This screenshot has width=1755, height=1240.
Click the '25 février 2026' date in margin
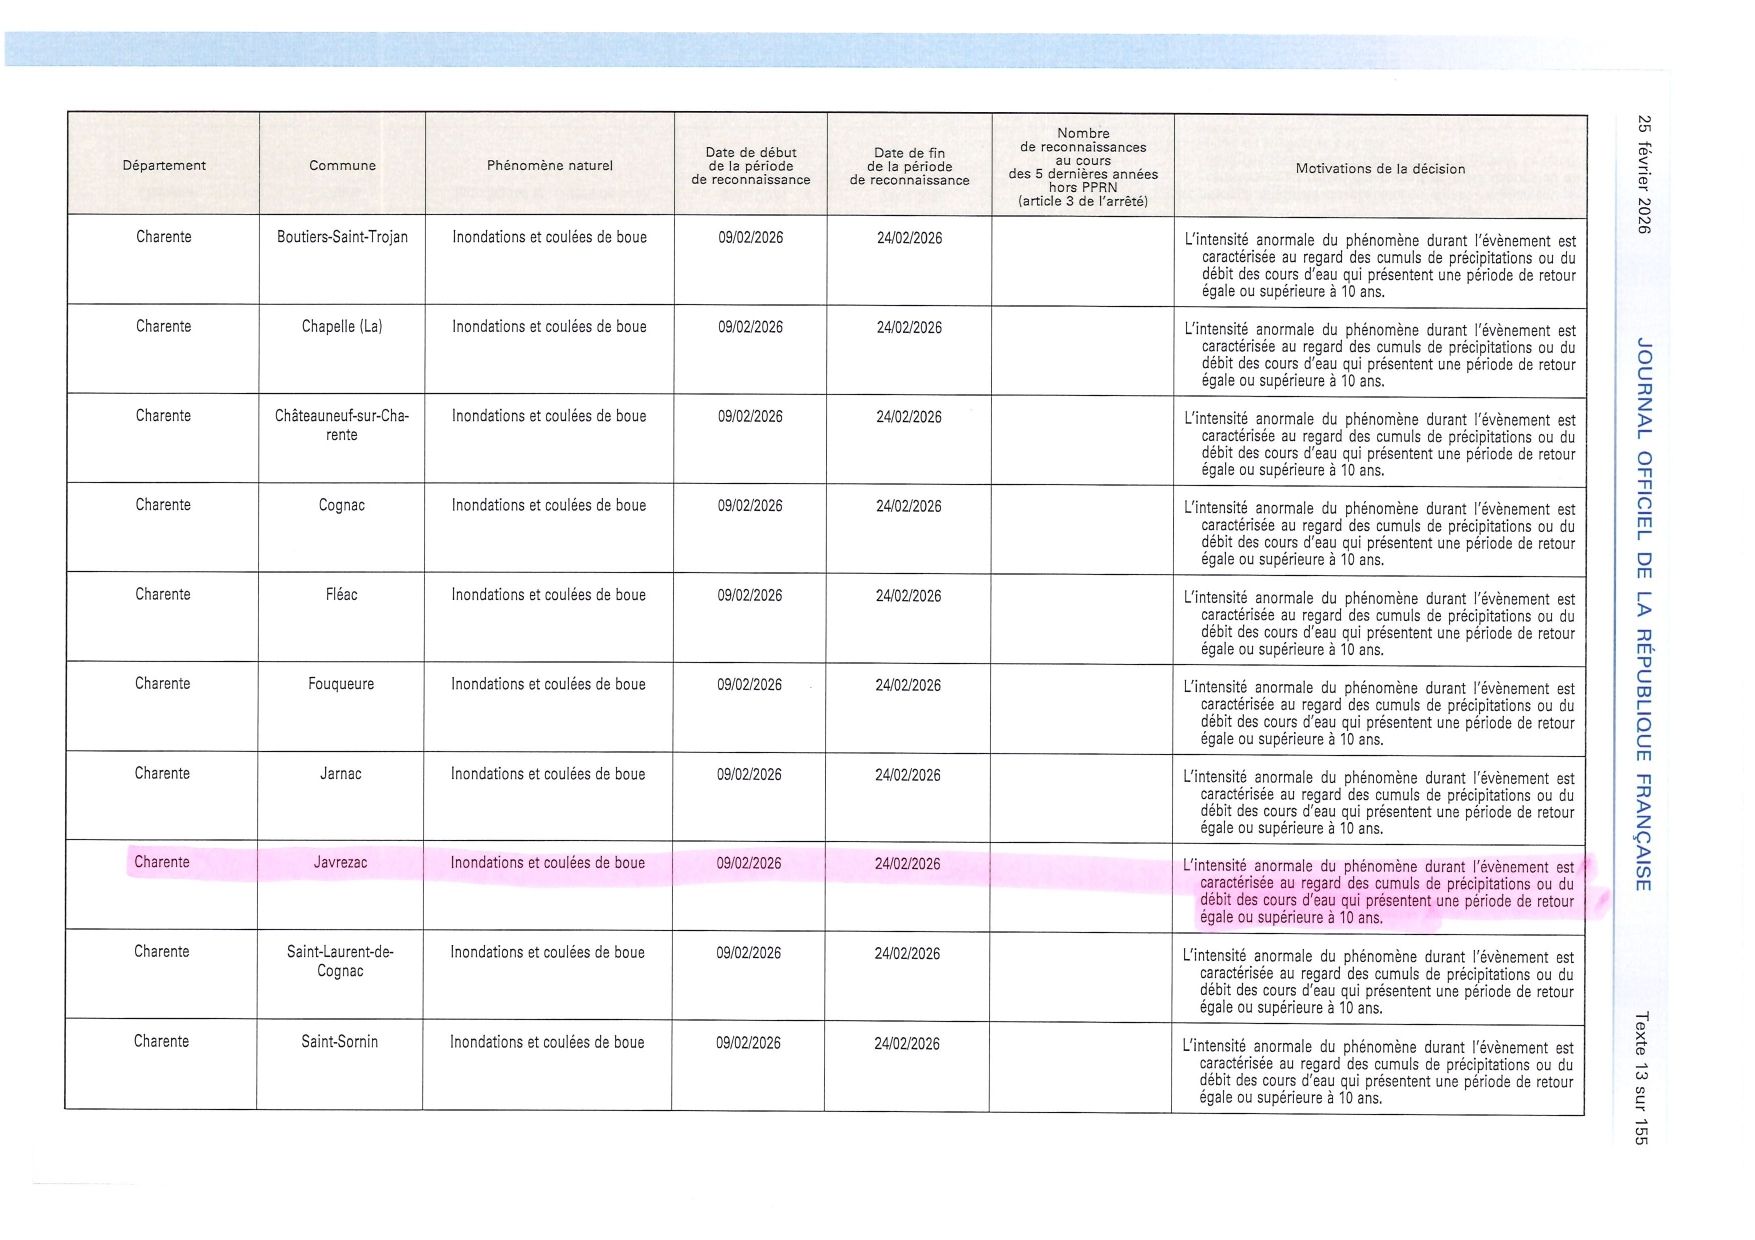click(1643, 174)
